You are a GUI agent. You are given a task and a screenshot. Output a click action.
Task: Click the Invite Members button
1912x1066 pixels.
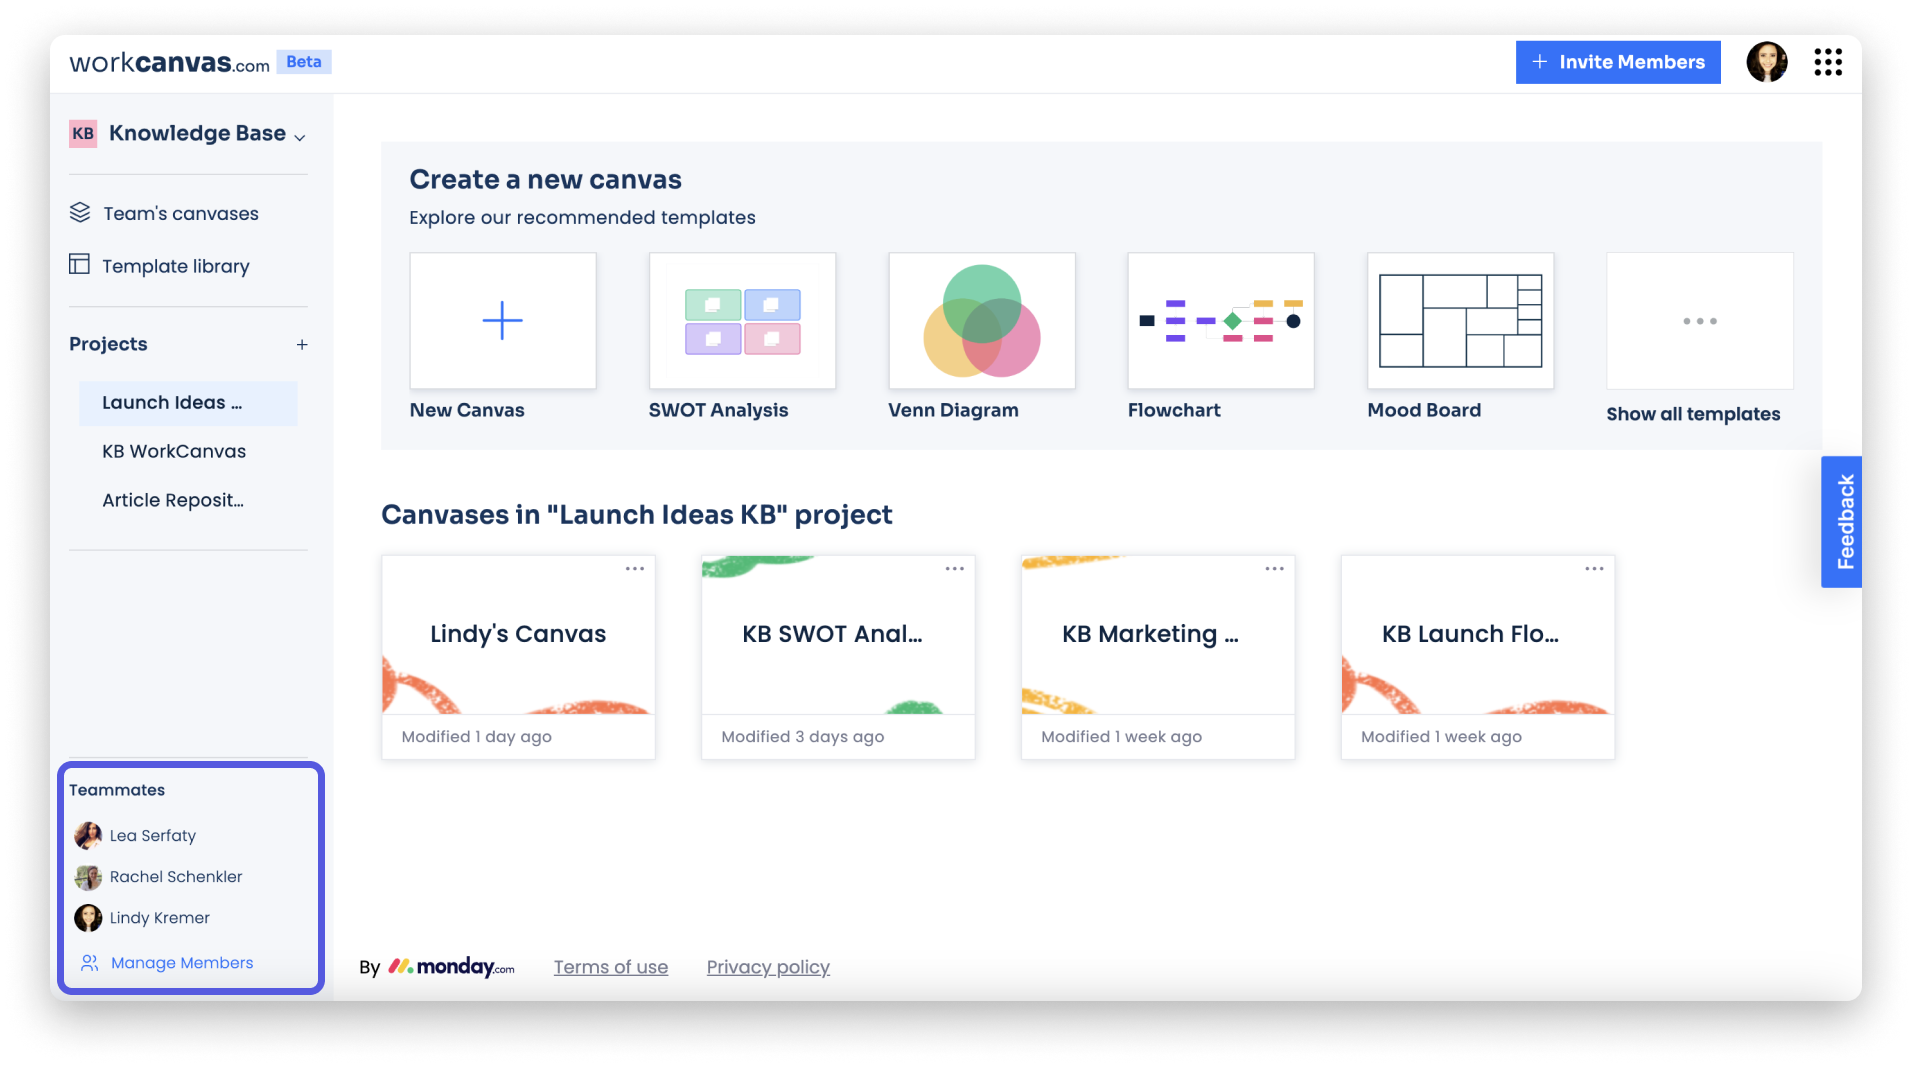pos(1617,62)
